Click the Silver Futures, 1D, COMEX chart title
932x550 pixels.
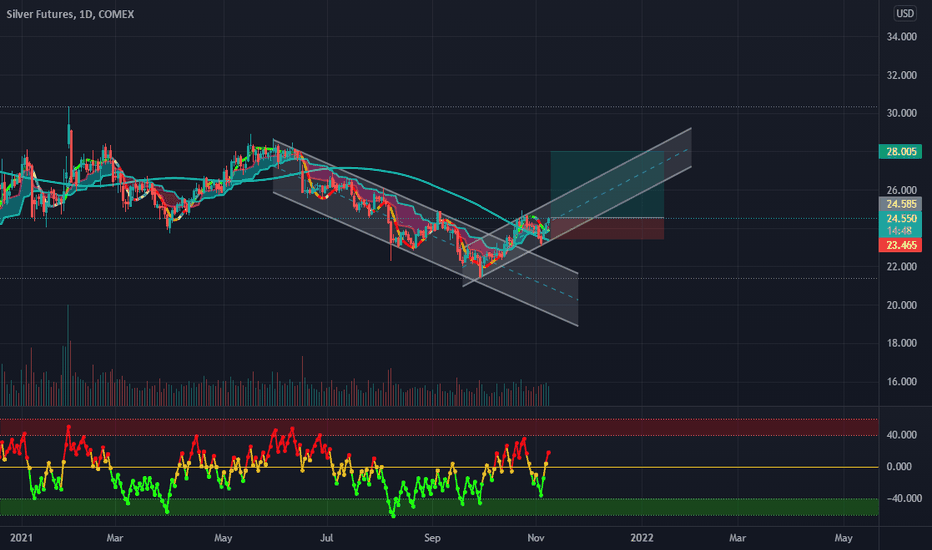[x=70, y=14]
